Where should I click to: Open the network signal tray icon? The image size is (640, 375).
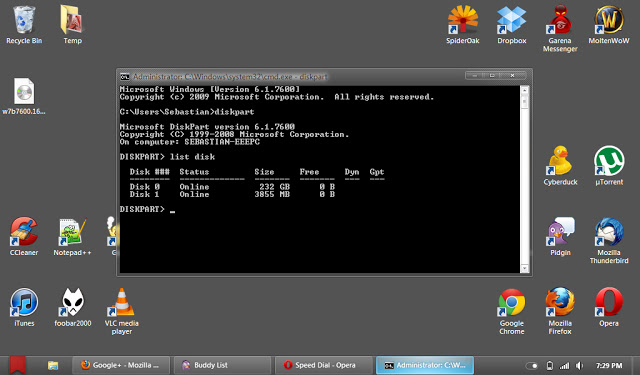tap(564, 366)
